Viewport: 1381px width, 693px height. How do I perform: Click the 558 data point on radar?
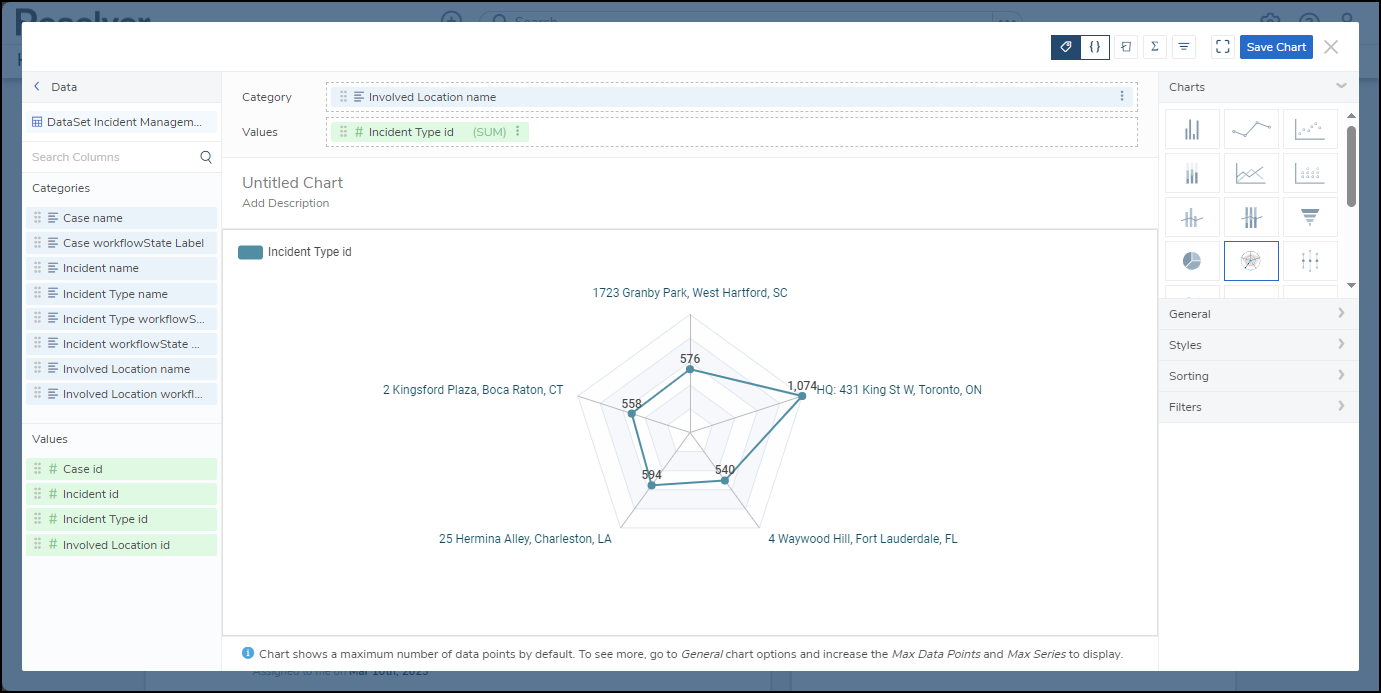coord(631,413)
